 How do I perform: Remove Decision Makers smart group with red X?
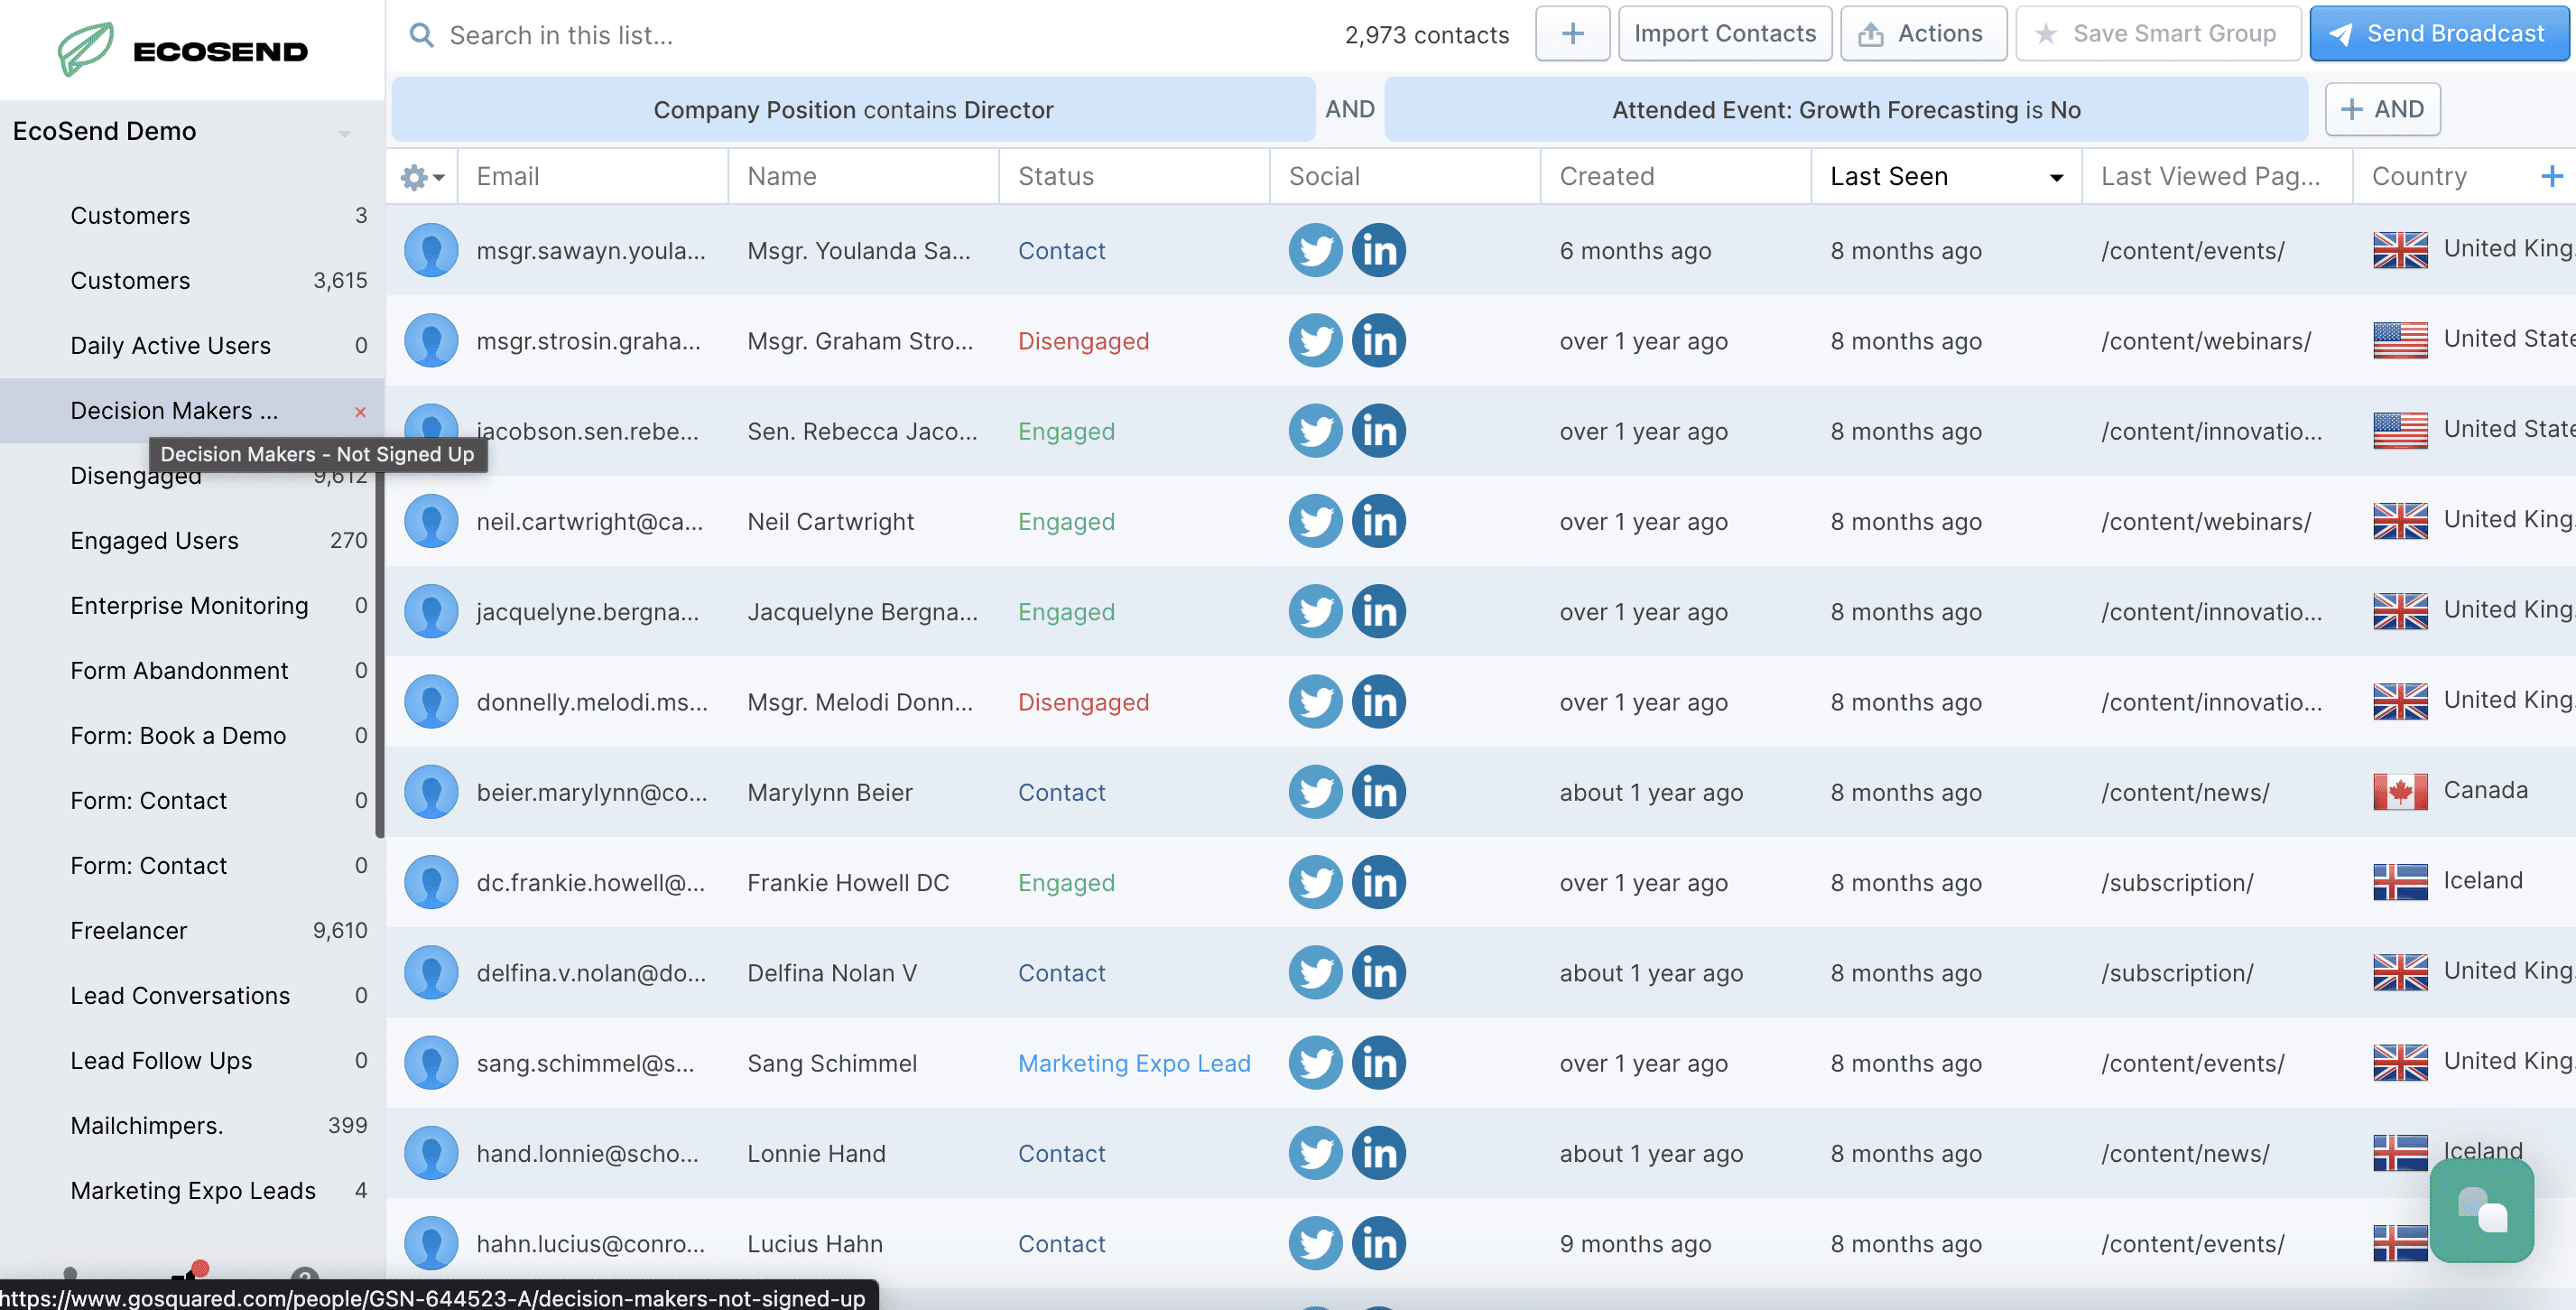click(360, 412)
